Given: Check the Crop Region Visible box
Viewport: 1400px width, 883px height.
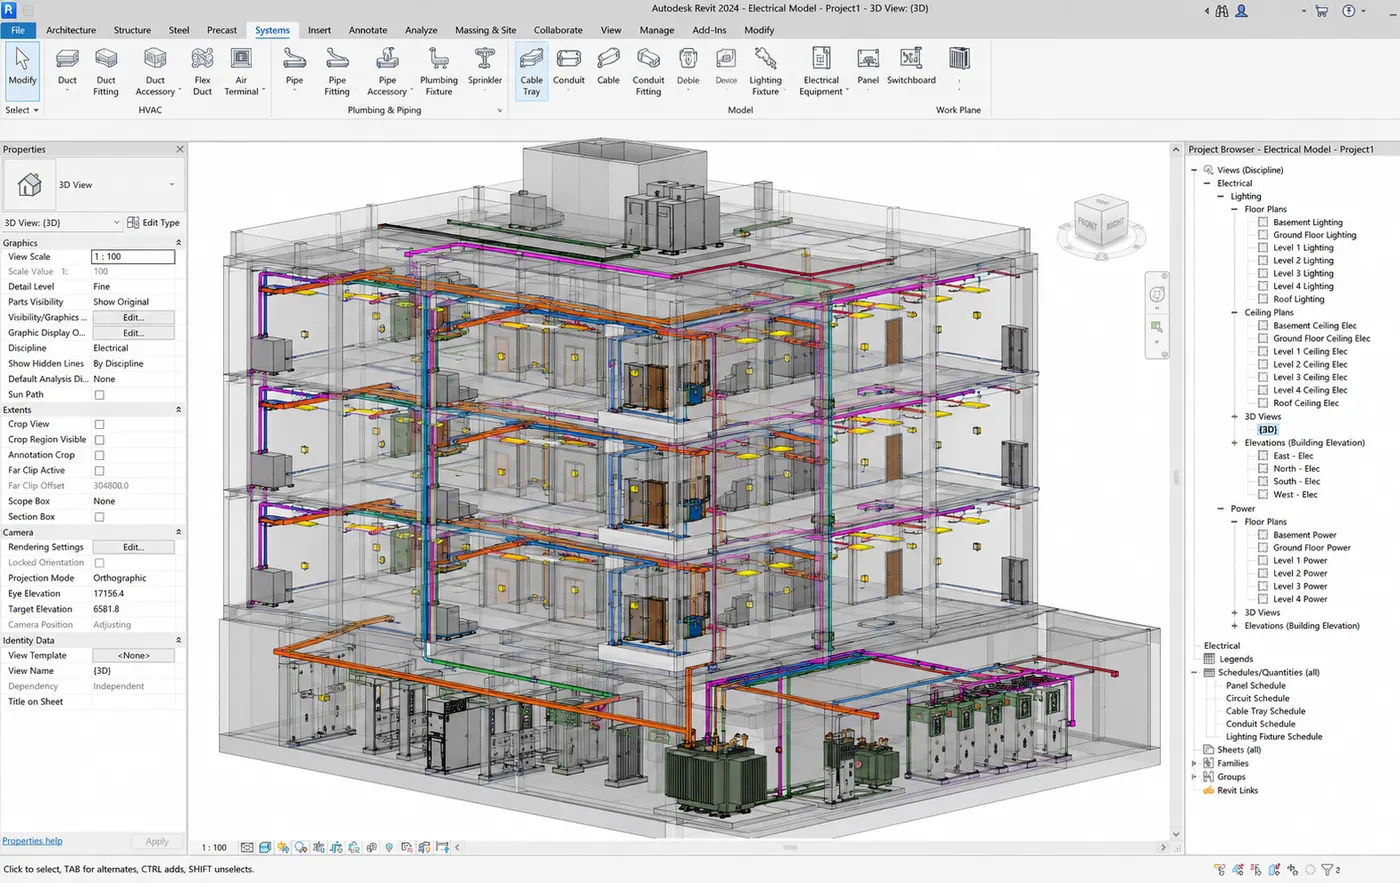Looking at the screenshot, I should tap(99, 440).
